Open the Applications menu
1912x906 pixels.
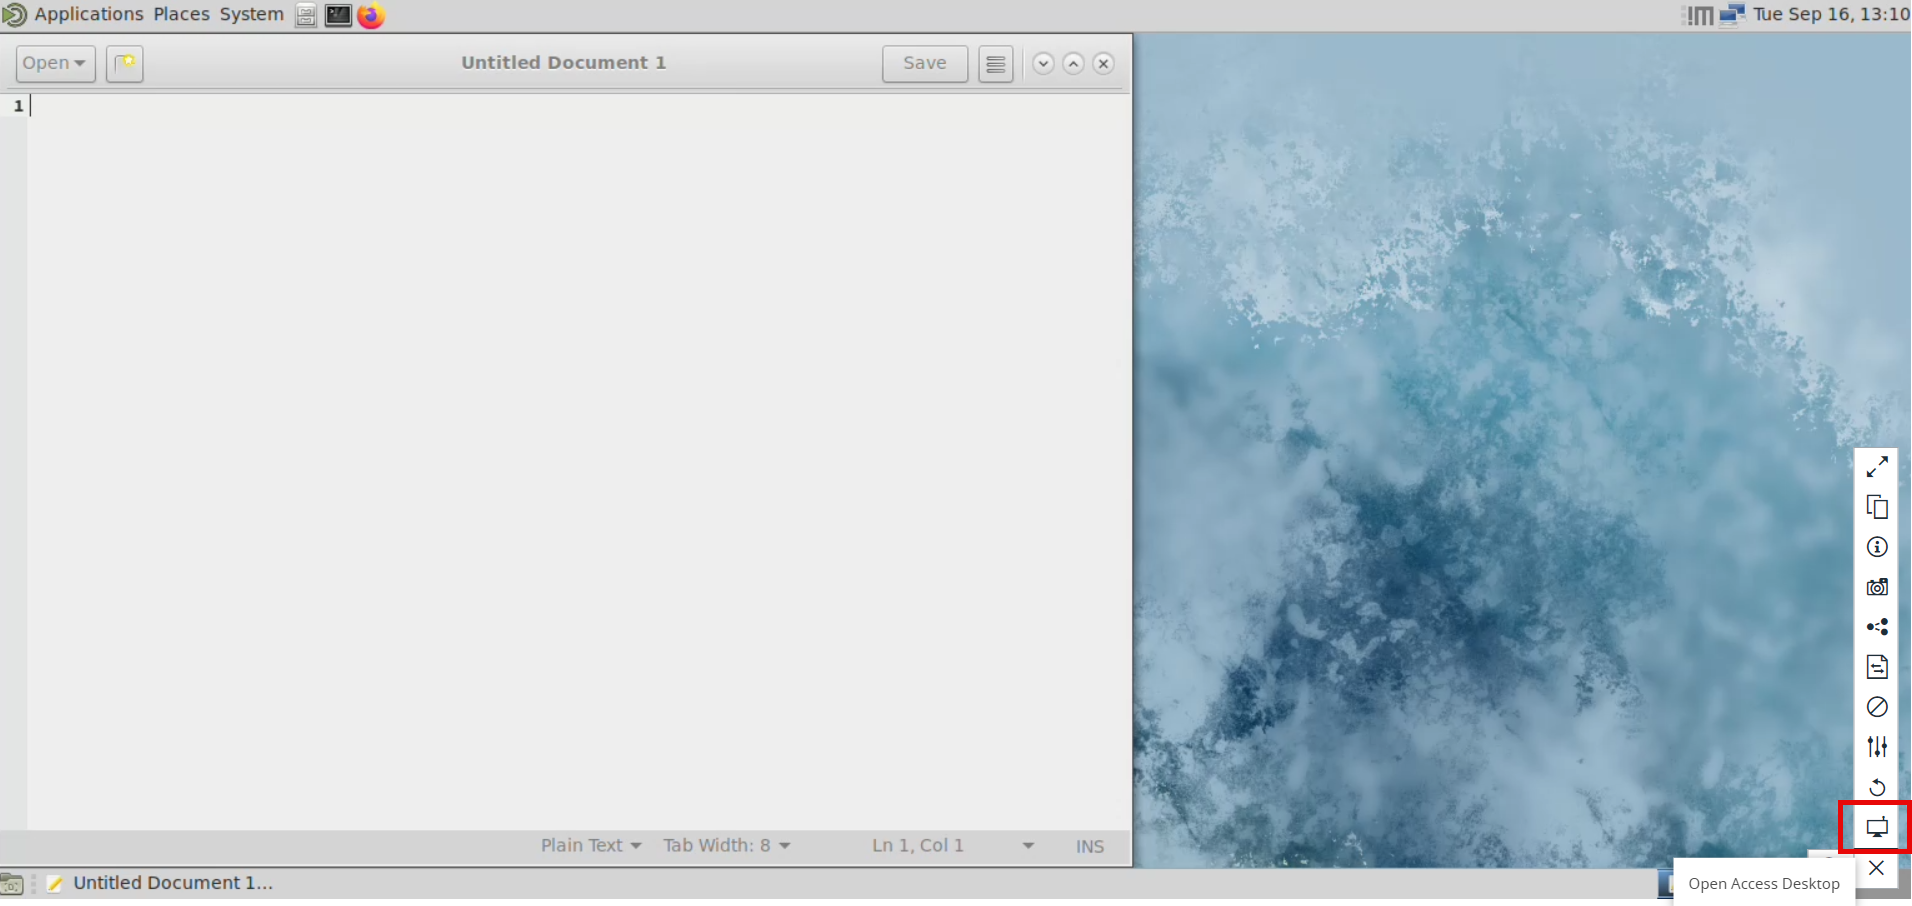89,14
